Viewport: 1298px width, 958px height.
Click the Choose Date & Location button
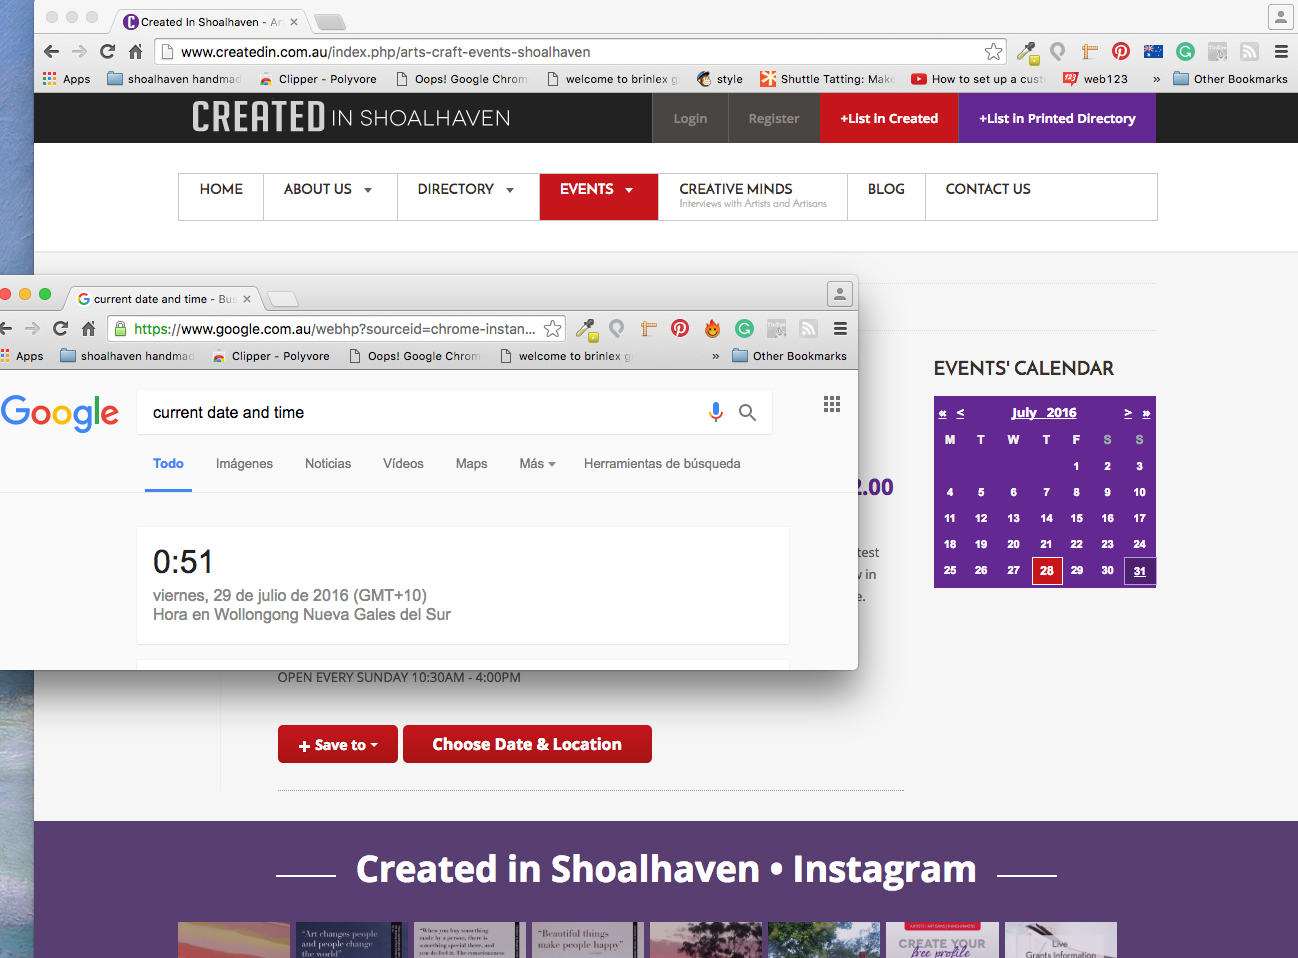click(527, 745)
